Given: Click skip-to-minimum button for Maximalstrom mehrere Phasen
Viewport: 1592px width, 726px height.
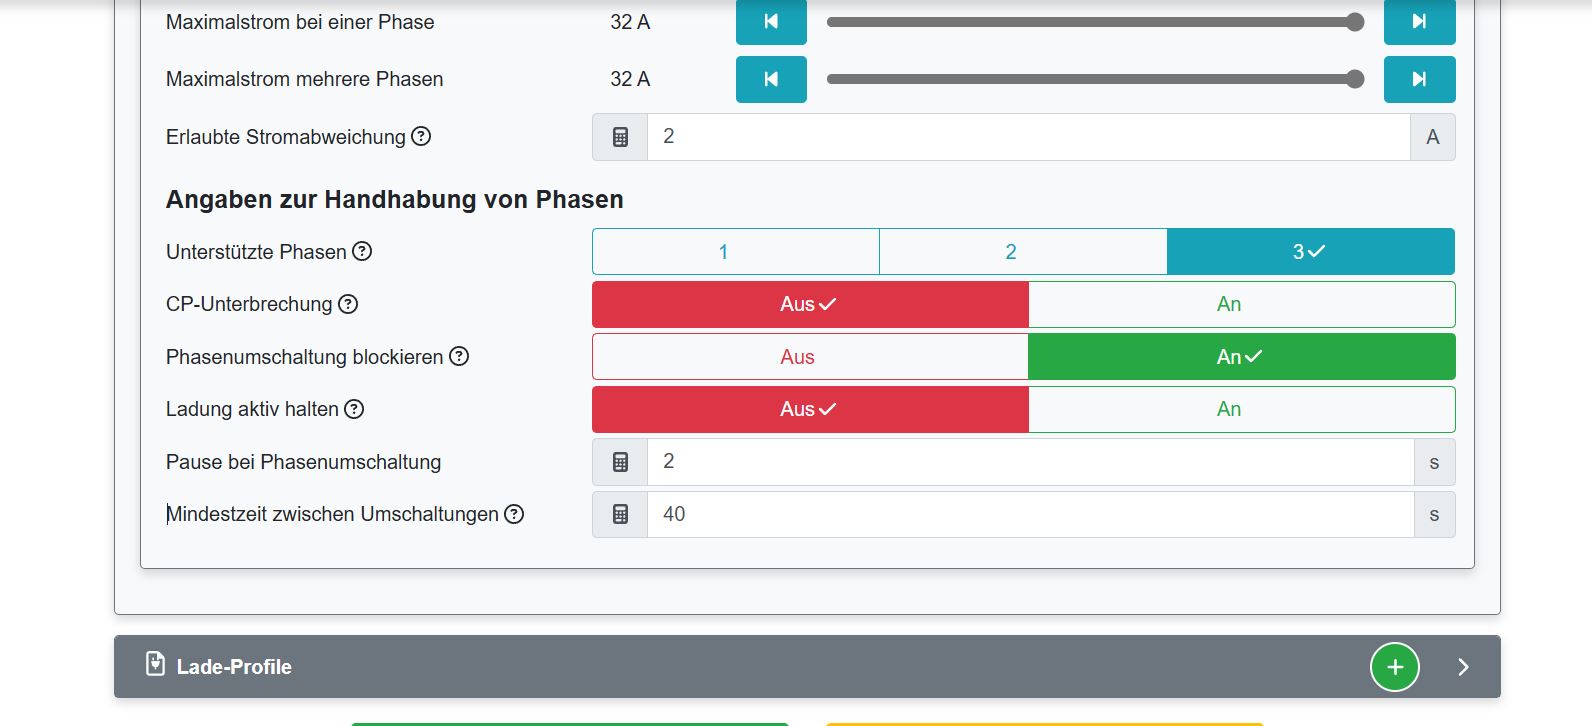Looking at the screenshot, I should (x=771, y=79).
